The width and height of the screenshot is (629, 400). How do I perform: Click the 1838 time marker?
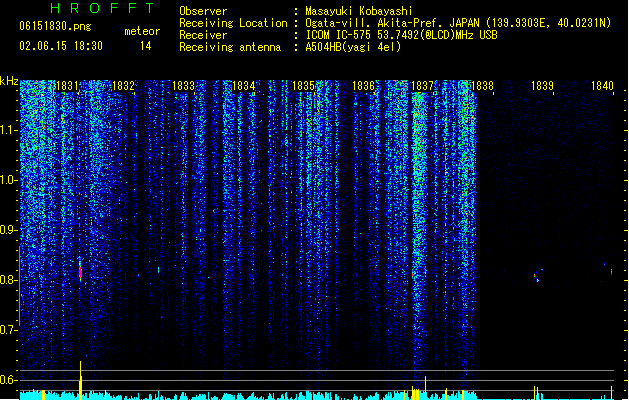click(x=482, y=86)
